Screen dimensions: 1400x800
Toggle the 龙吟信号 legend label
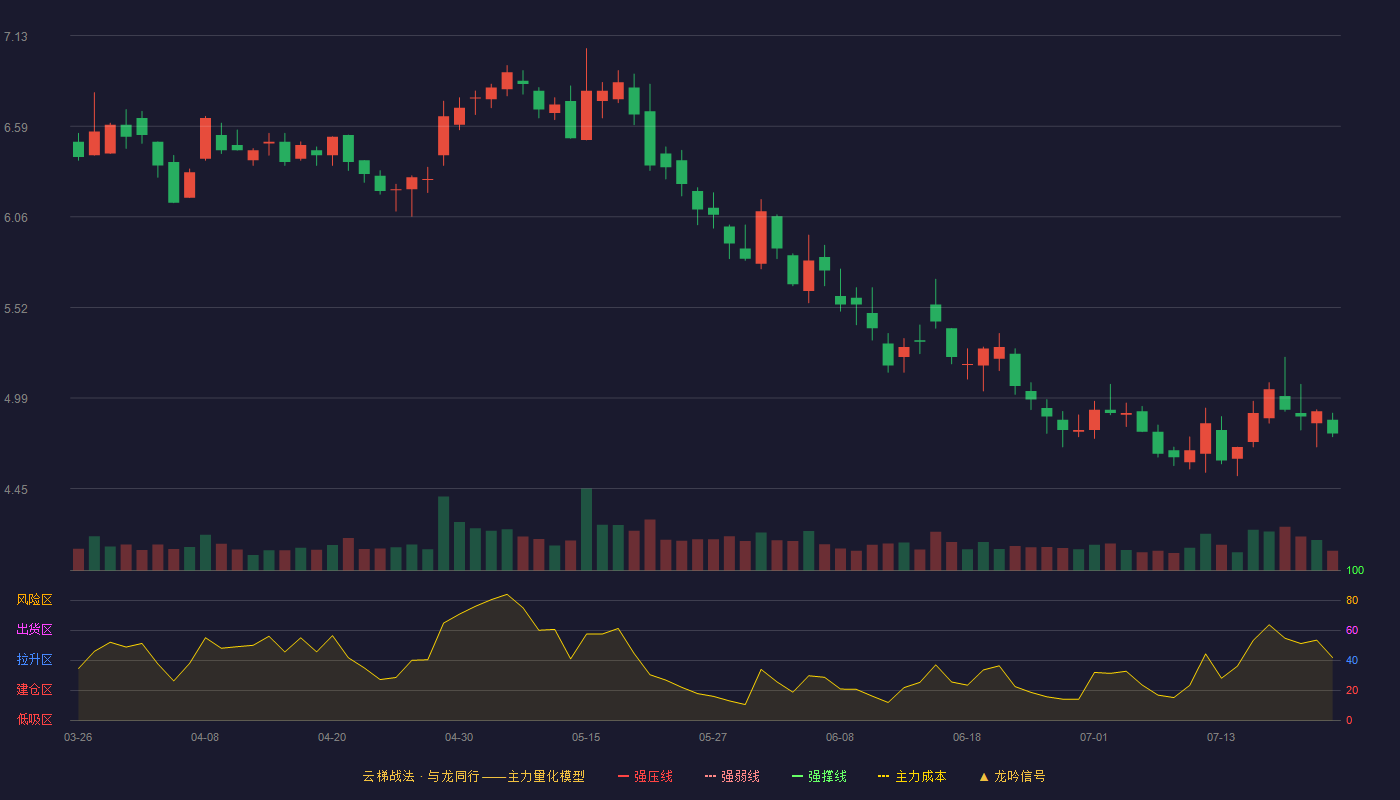[1020, 776]
